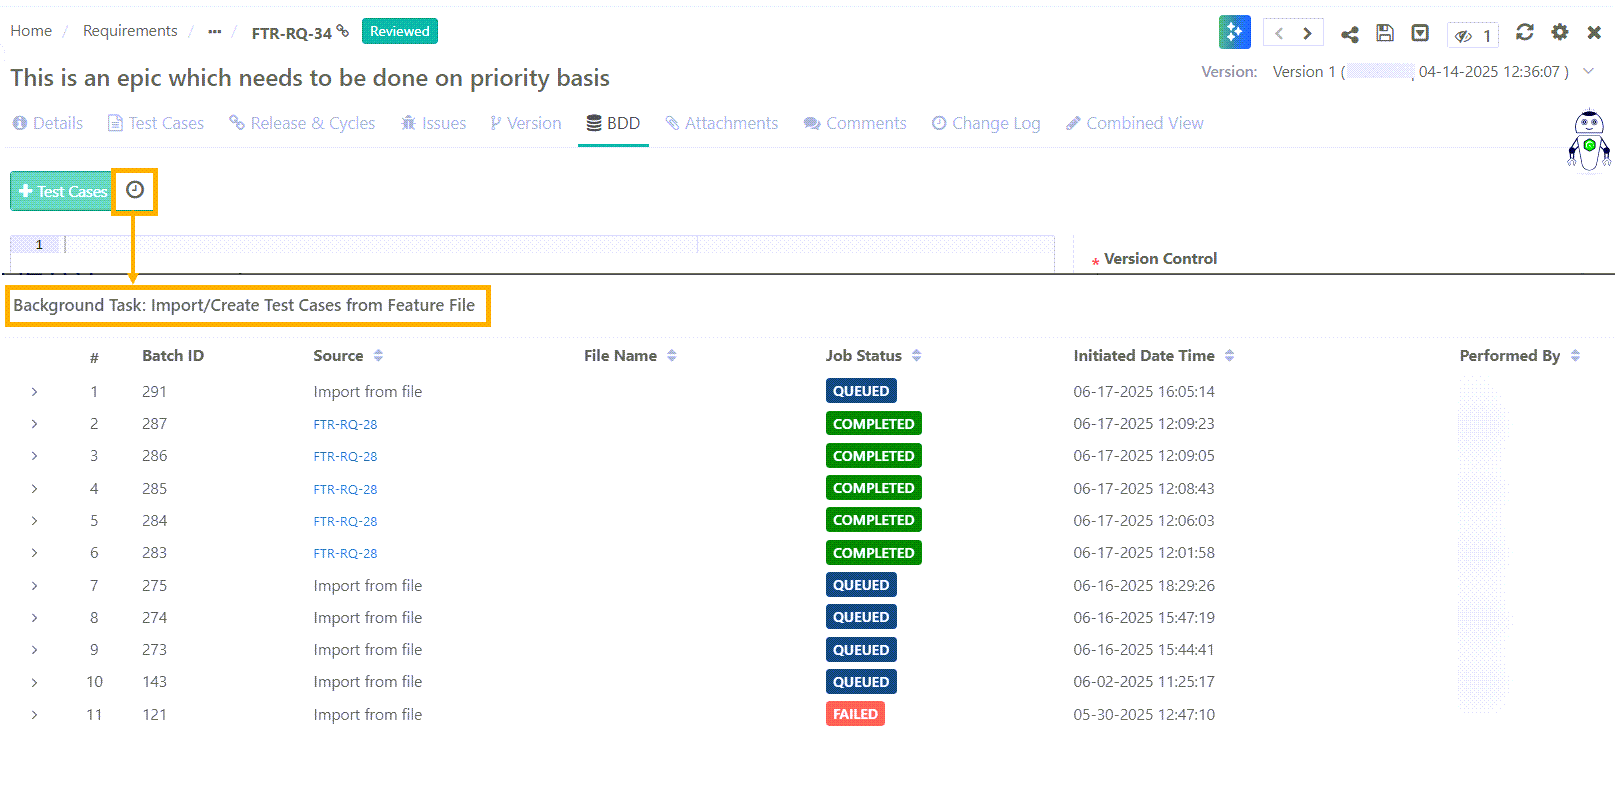This screenshot has height=796, width=1615.
Task: Open the settings gear icon
Action: [x=1559, y=32]
